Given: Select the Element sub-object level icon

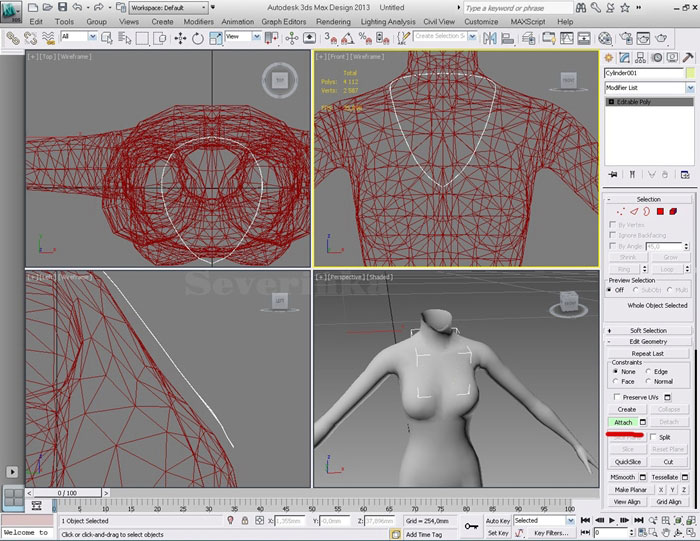Looking at the screenshot, I should tap(674, 212).
